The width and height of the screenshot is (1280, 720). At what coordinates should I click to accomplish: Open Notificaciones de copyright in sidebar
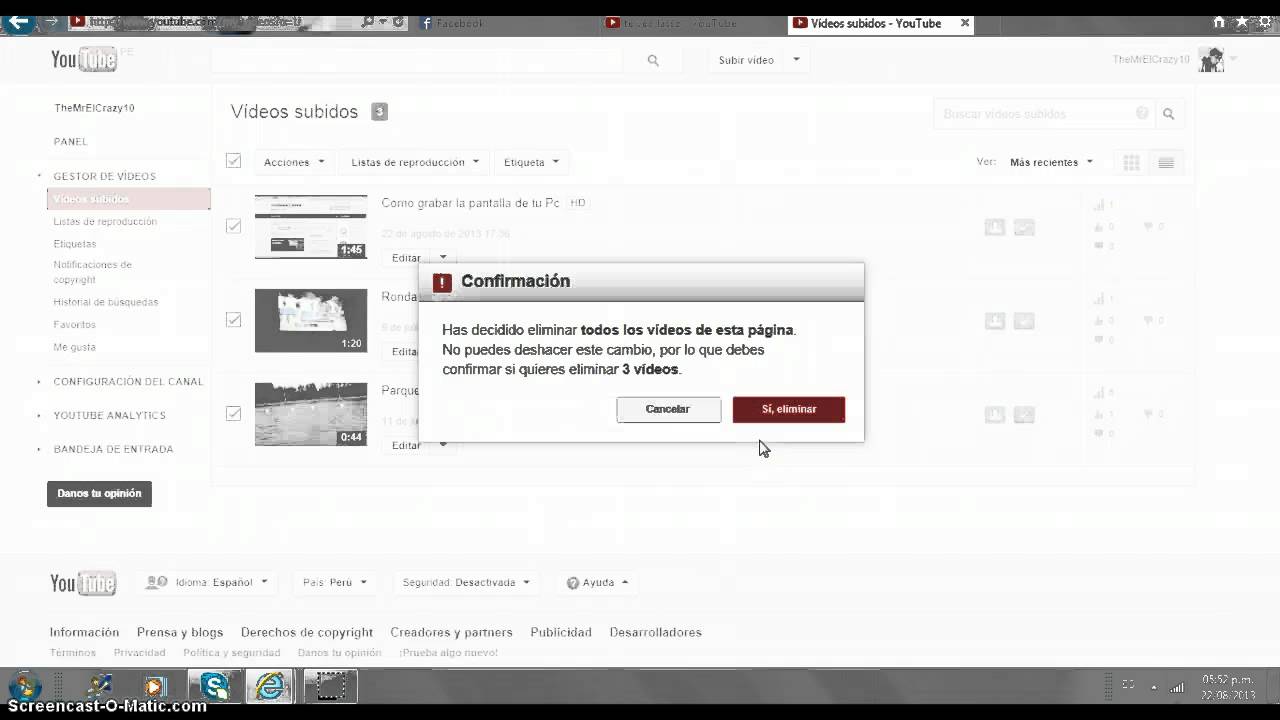[93, 272]
